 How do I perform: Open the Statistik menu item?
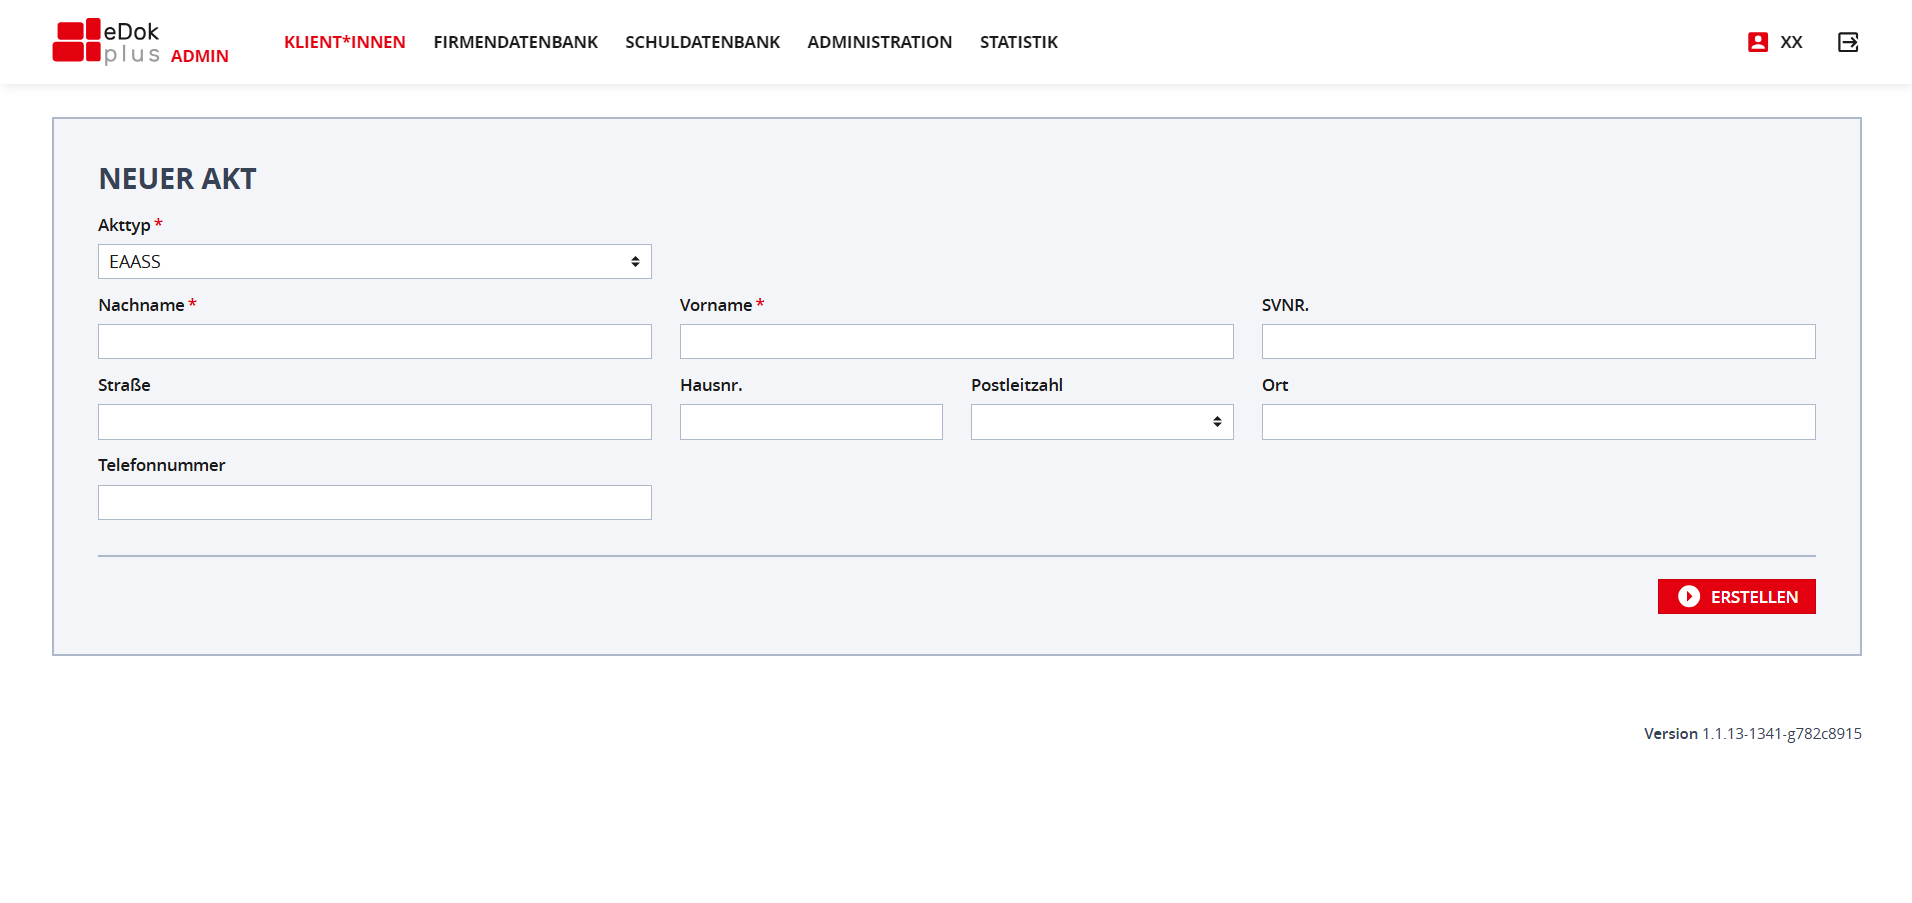(1018, 42)
